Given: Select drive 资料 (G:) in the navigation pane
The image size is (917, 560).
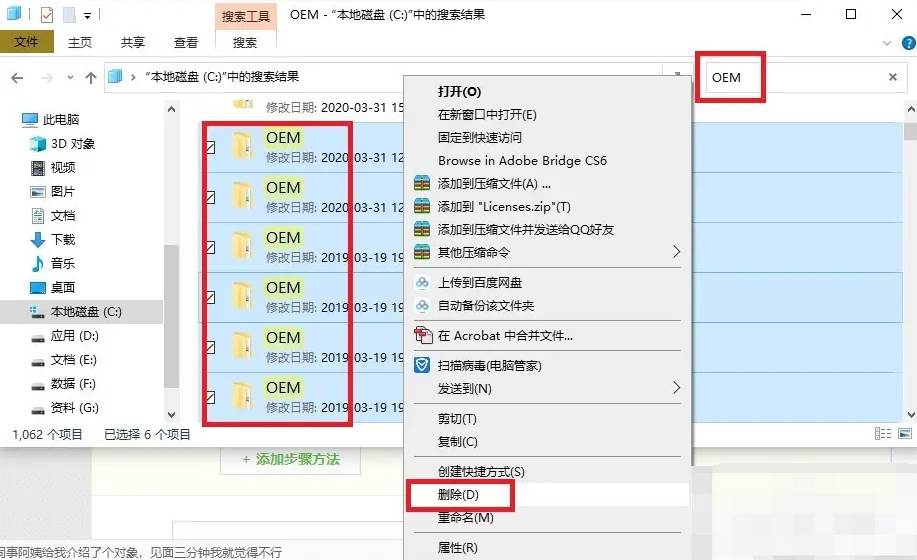Looking at the screenshot, I should 65,407.
